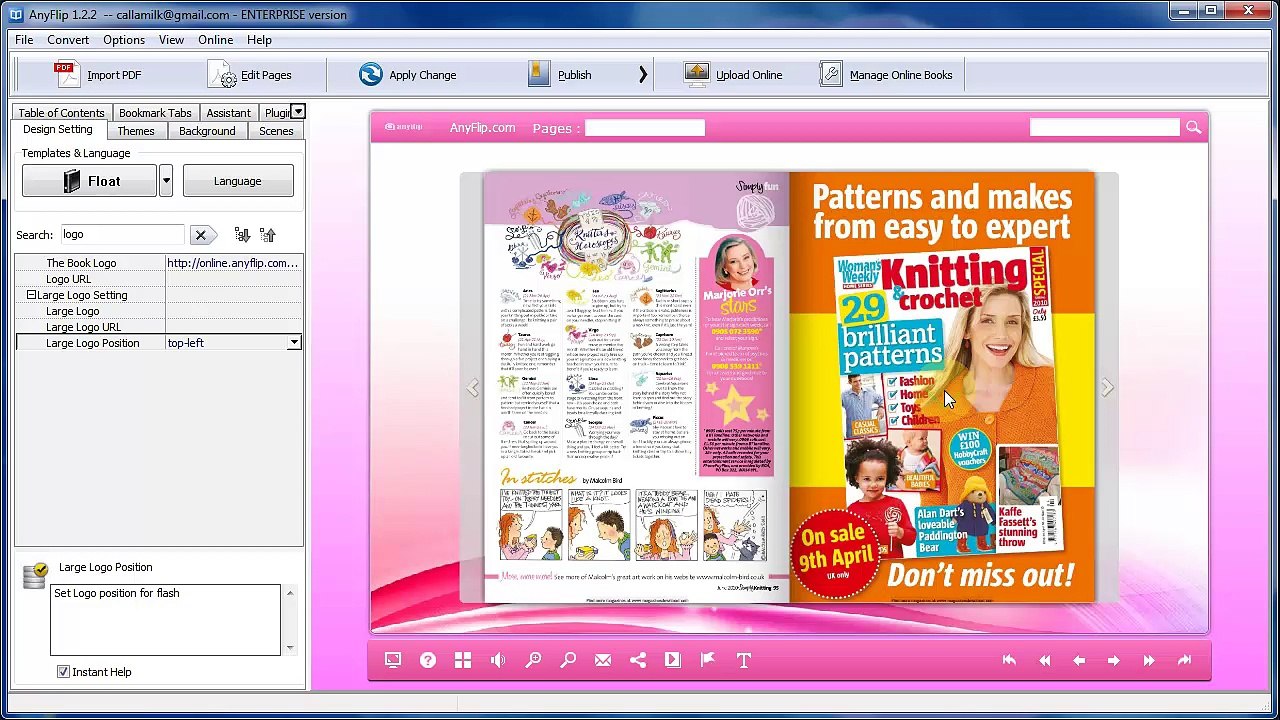Flip to next page with right book arrow
The image size is (1280, 720).
pyautogui.click(x=1106, y=387)
